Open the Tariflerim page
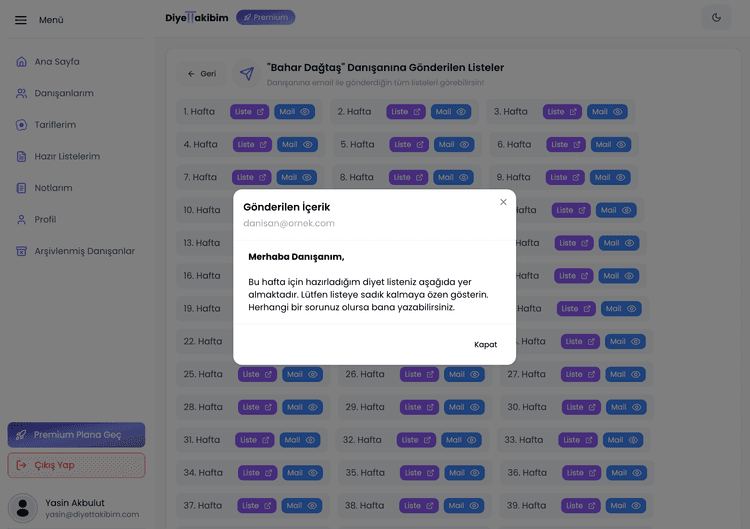Image resolution: width=750 pixels, height=529 pixels. point(55,125)
